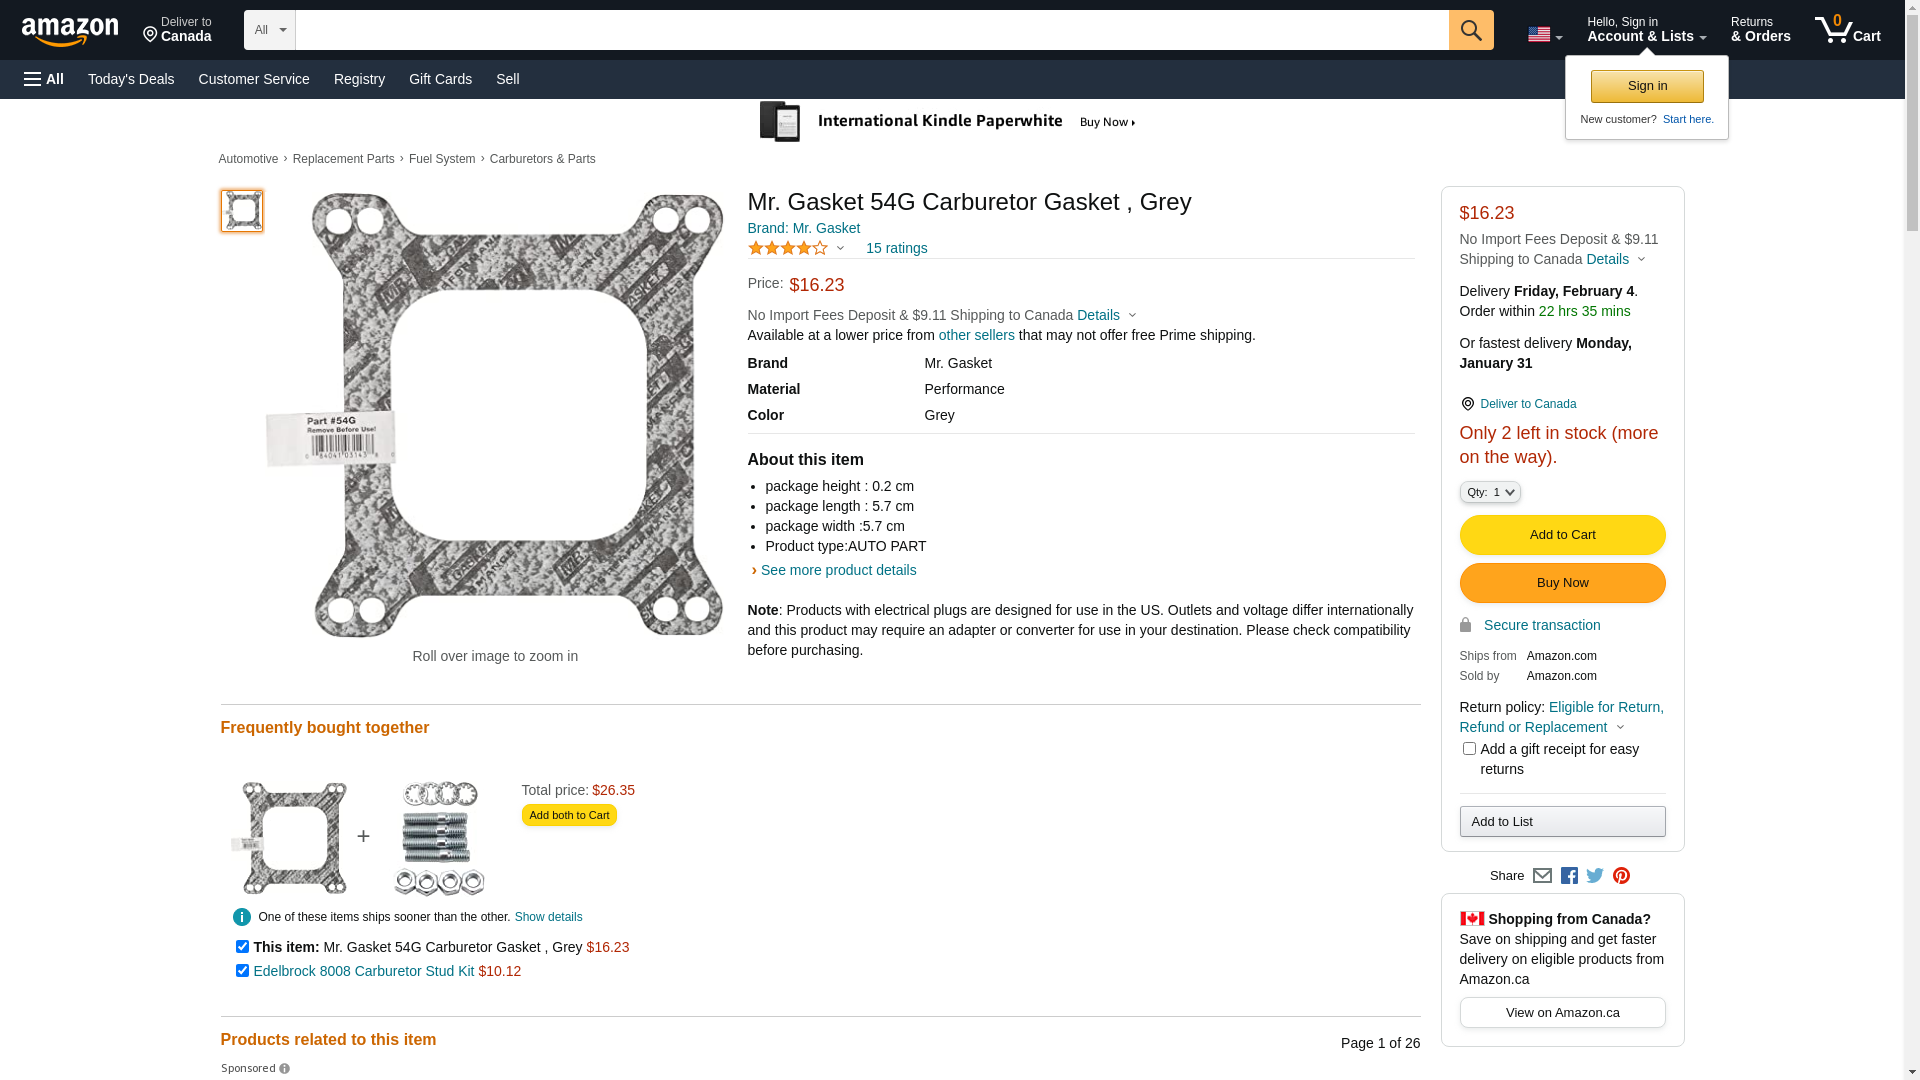Image resolution: width=1920 pixels, height=1080 pixels.
Task: Uncheck the Mr. Gasket 54G bundle item
Action: [x=242, y=947]
